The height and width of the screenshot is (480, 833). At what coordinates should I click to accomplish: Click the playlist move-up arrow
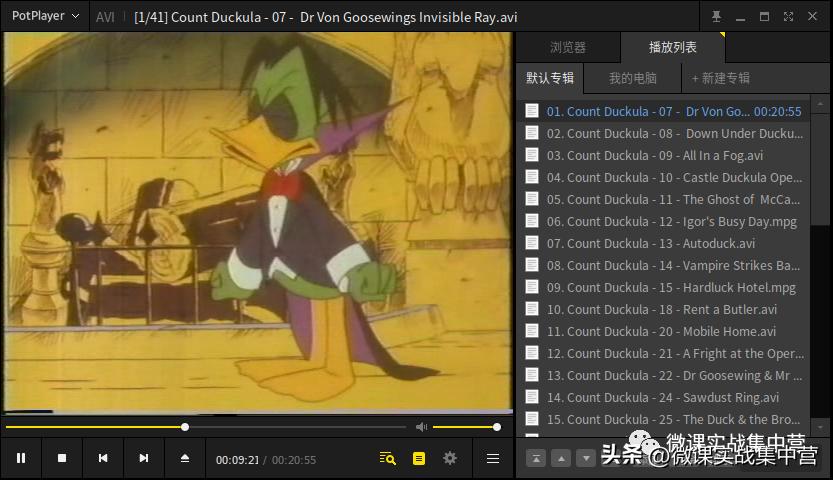[x=561, y=458]
